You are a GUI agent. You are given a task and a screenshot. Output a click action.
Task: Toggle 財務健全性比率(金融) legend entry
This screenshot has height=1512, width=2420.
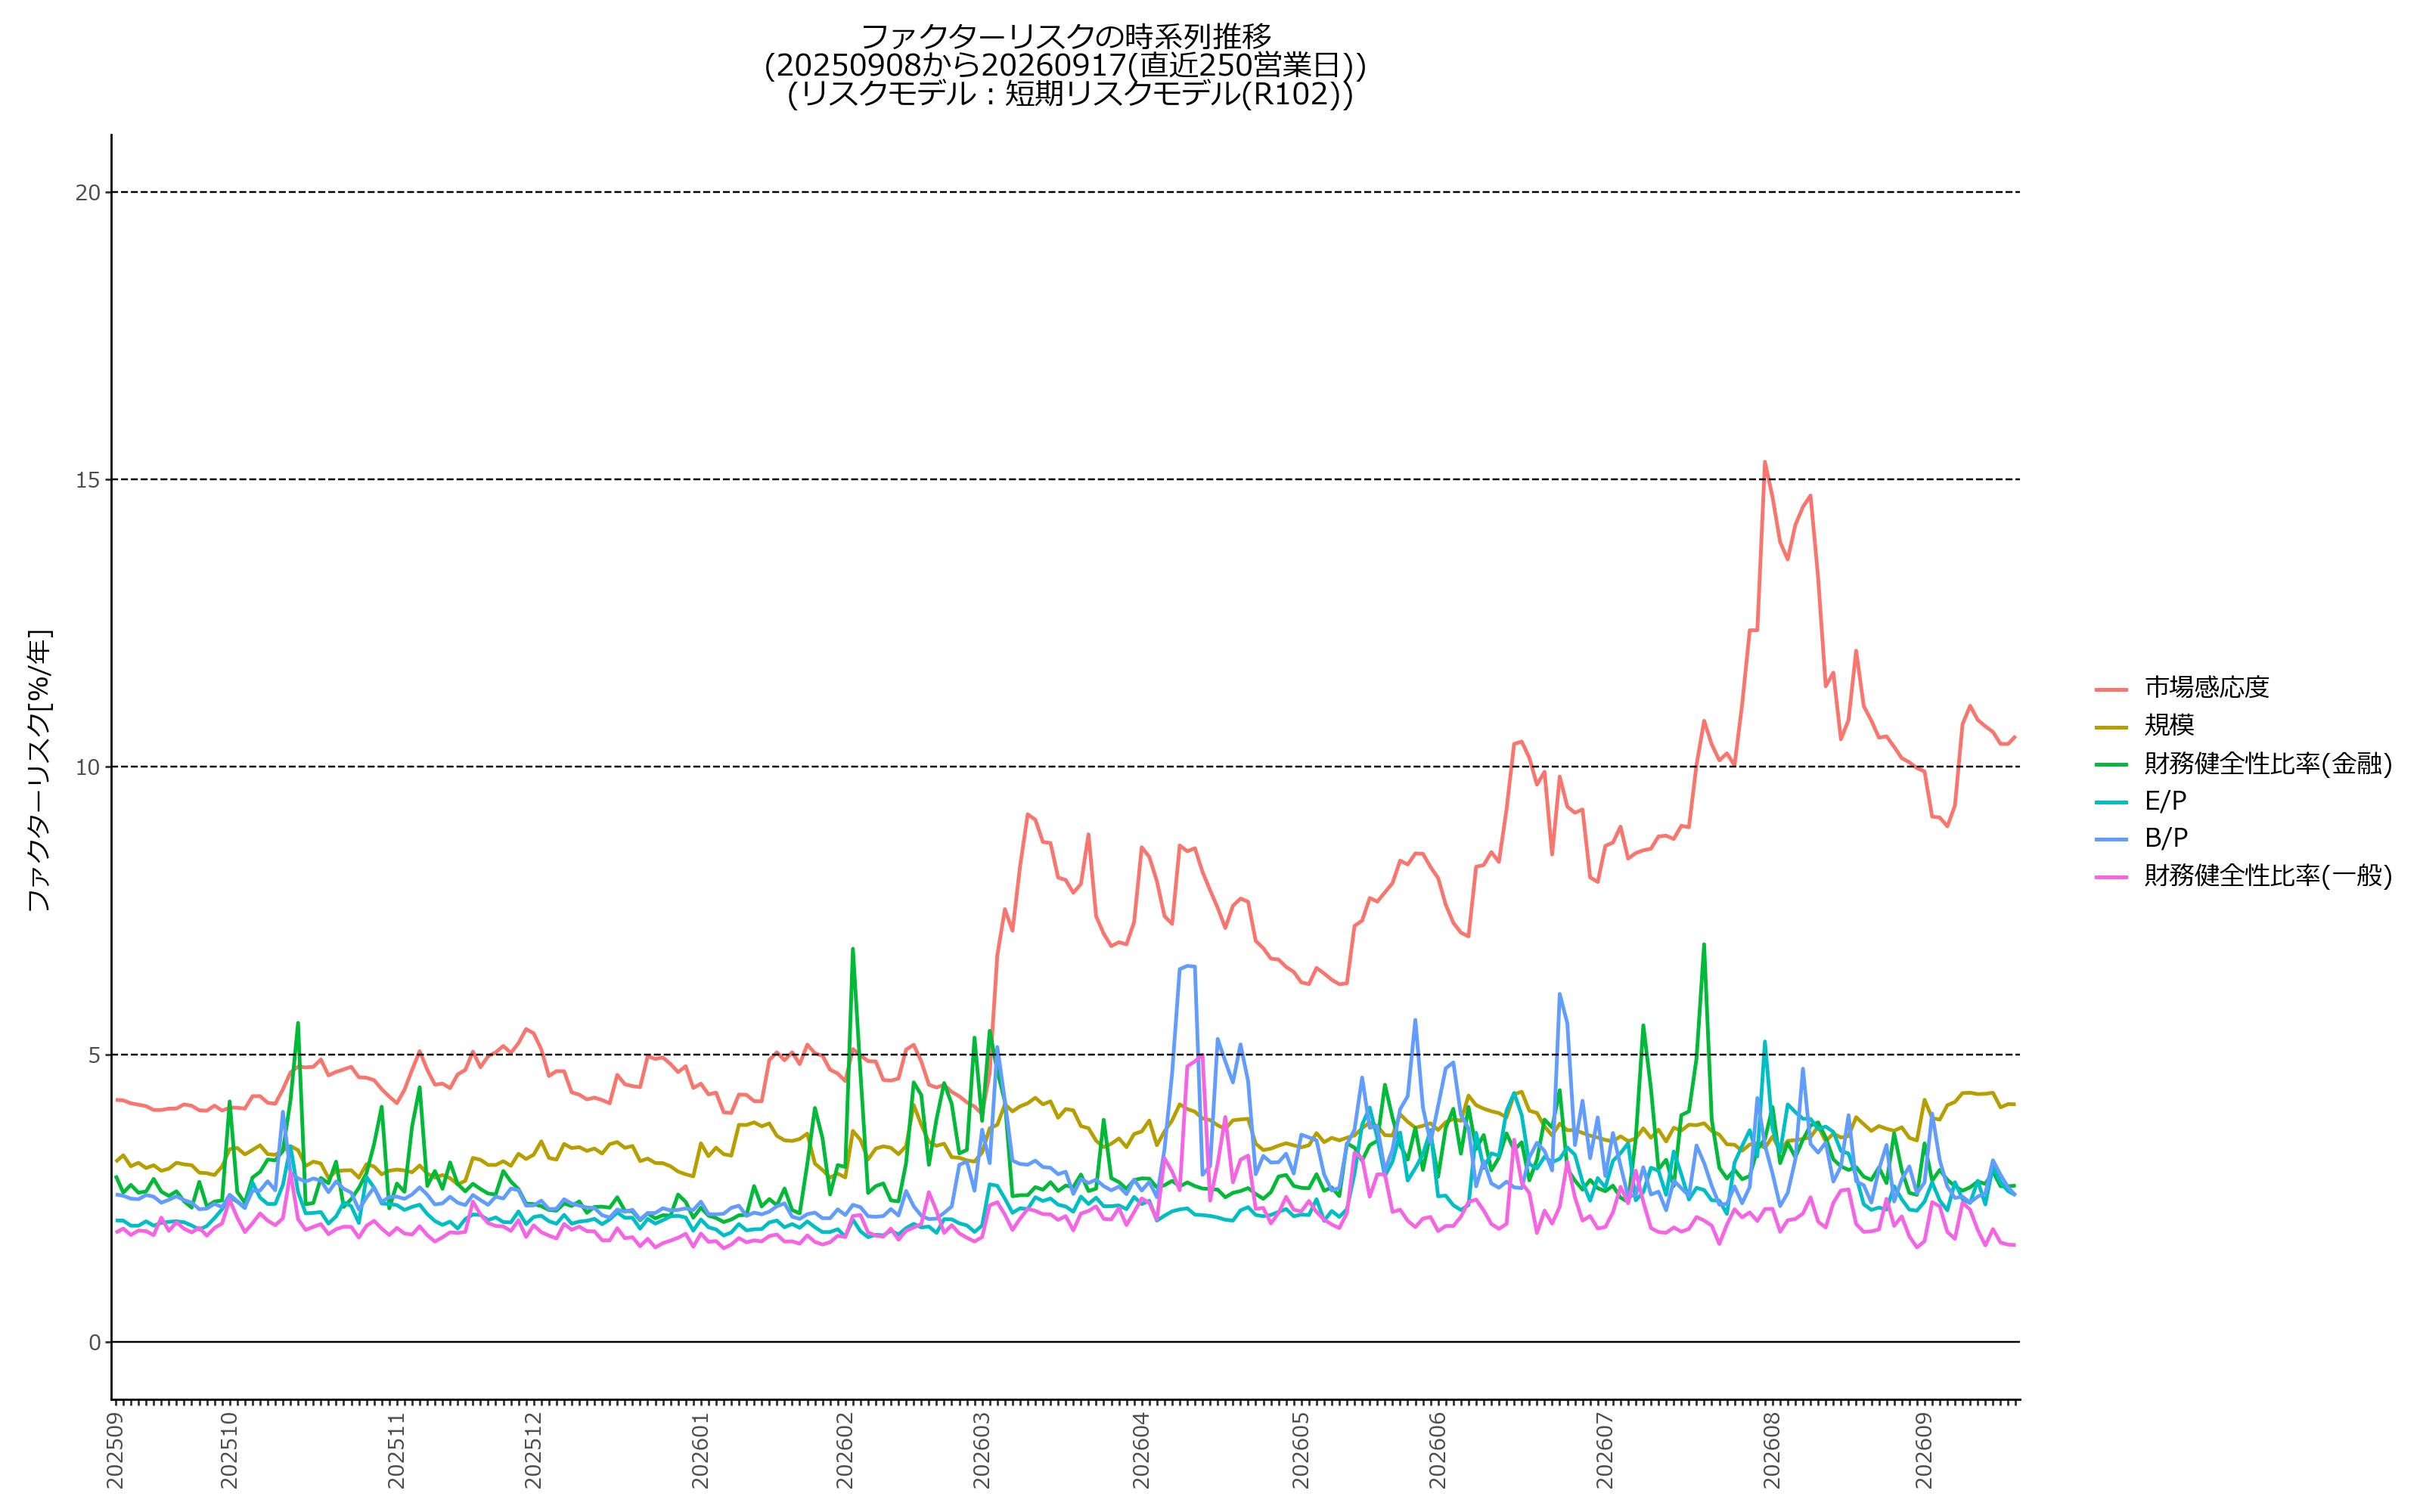[x=2243, y=764]
